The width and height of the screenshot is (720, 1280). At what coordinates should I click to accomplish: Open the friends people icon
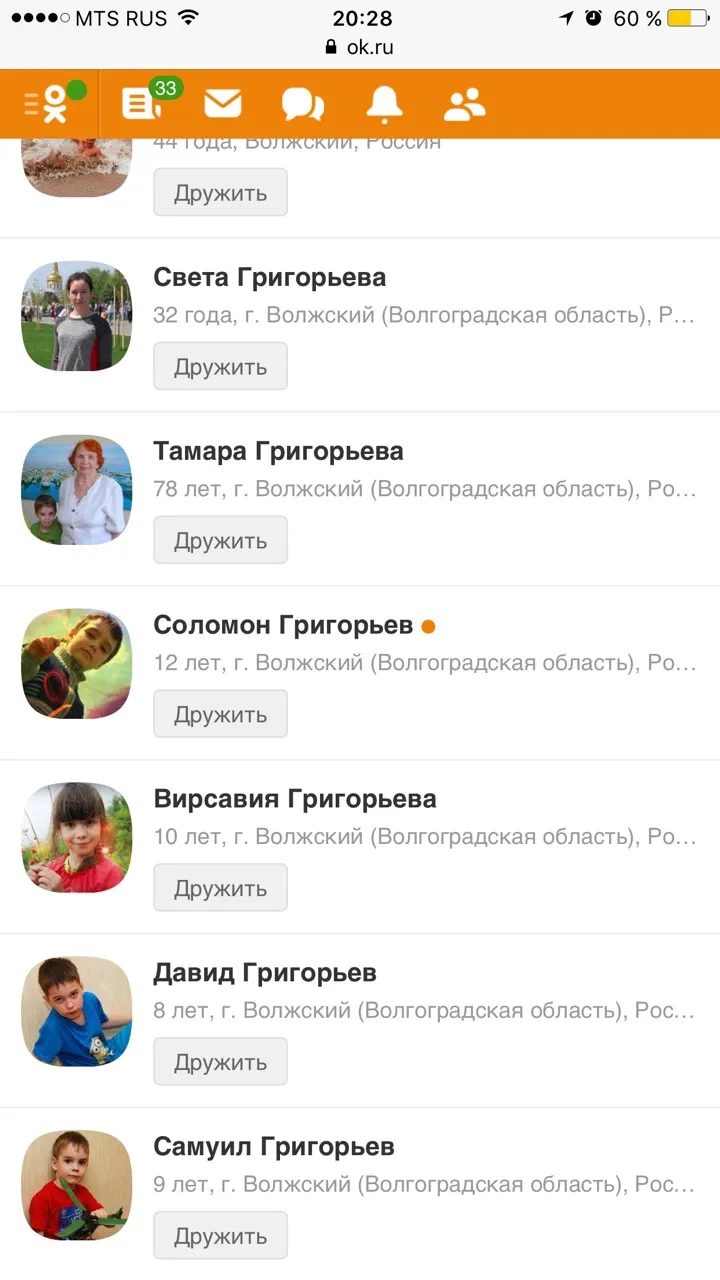(x=464, y=104)
